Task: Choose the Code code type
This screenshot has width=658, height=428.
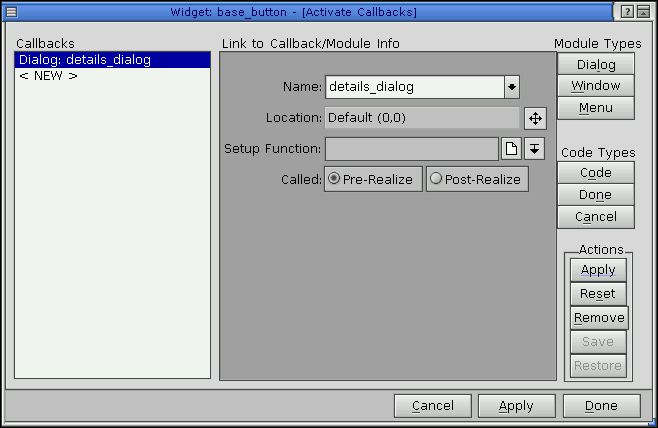Action: 596,173
